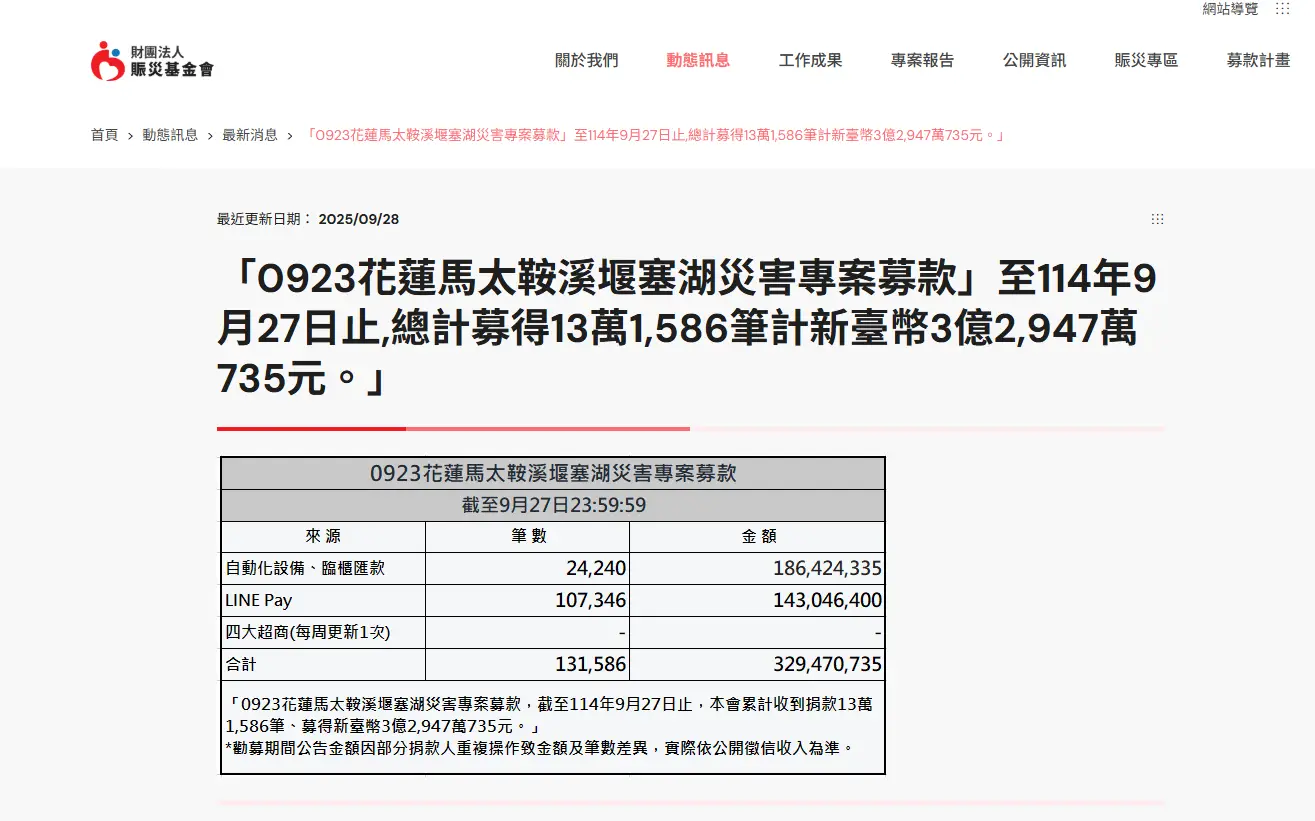Click 動態訊息 breadcrumb link
1315x821 pixels.
(170, 135)
